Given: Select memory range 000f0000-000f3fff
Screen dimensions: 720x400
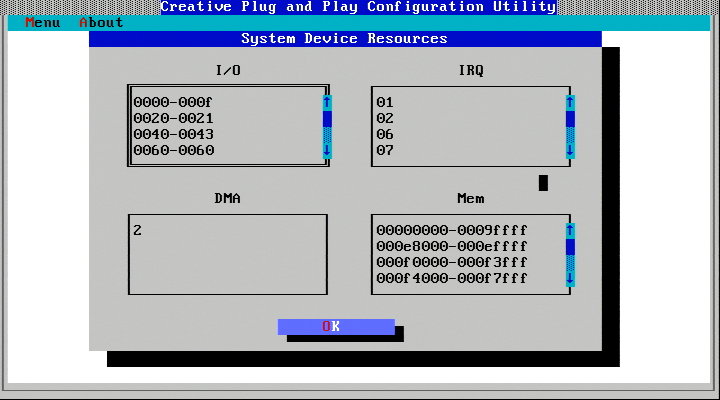Looking at the screenshot, I should (452, 263).
